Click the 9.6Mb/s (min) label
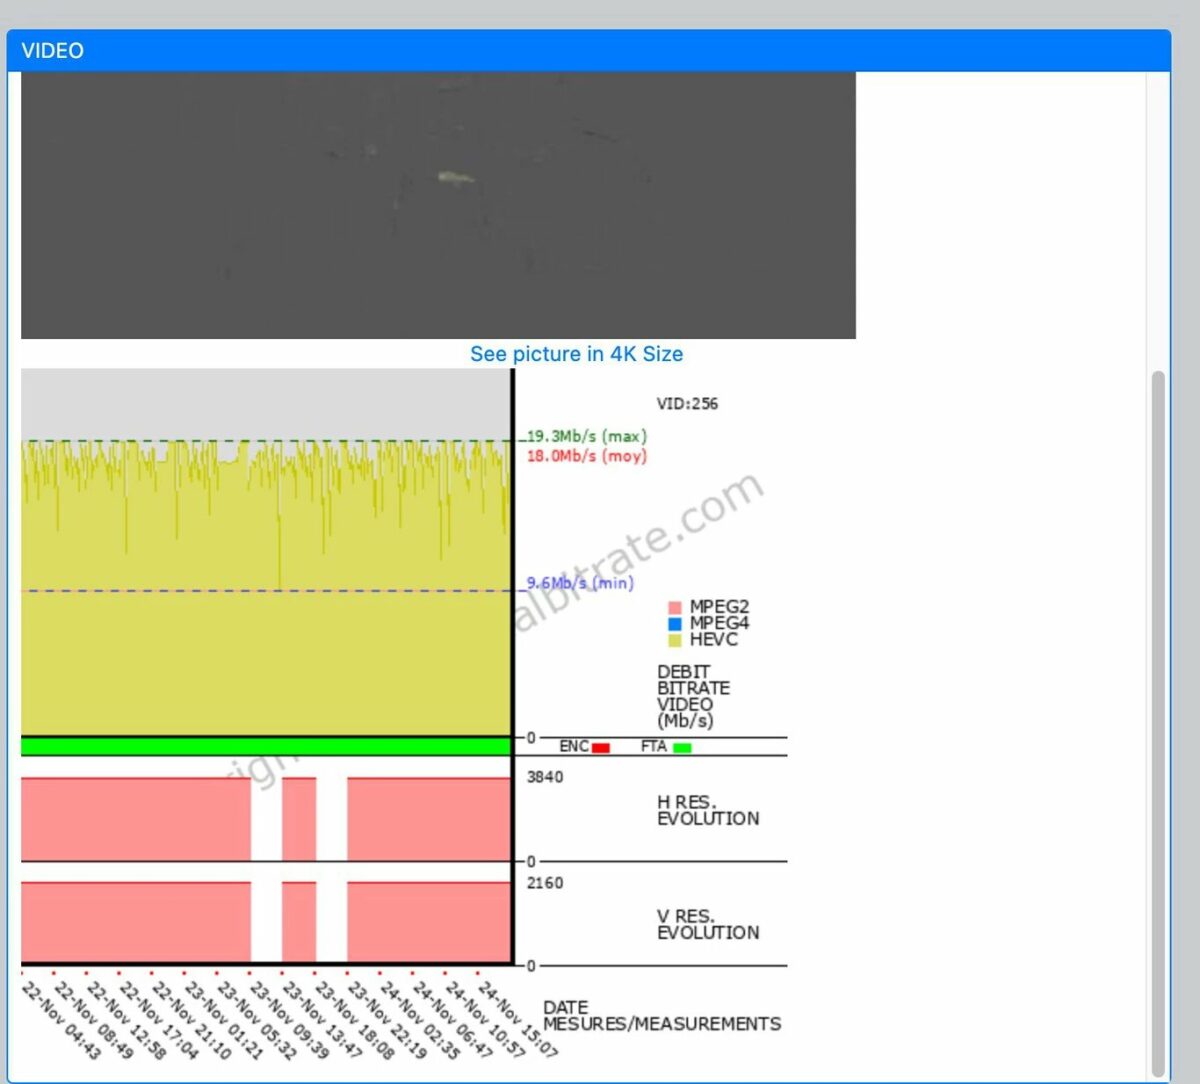The height and width of the screenshot is (1084, 1200). [580, 583]
